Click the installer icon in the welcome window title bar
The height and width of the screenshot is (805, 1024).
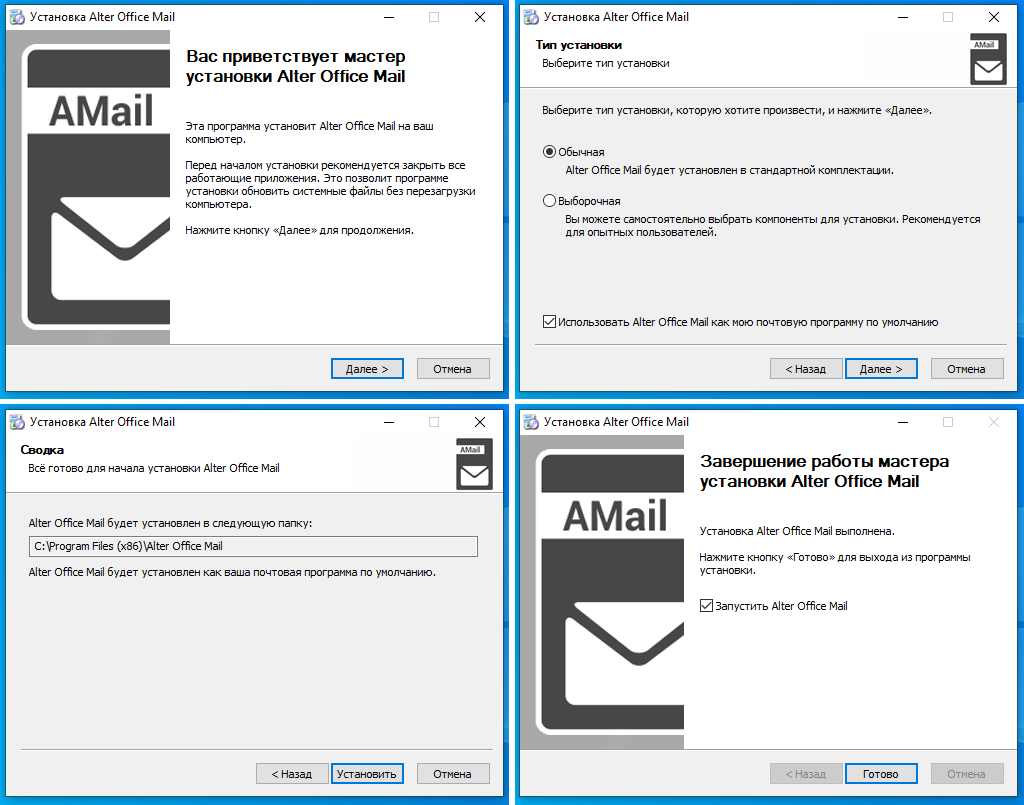pos(18,17)
